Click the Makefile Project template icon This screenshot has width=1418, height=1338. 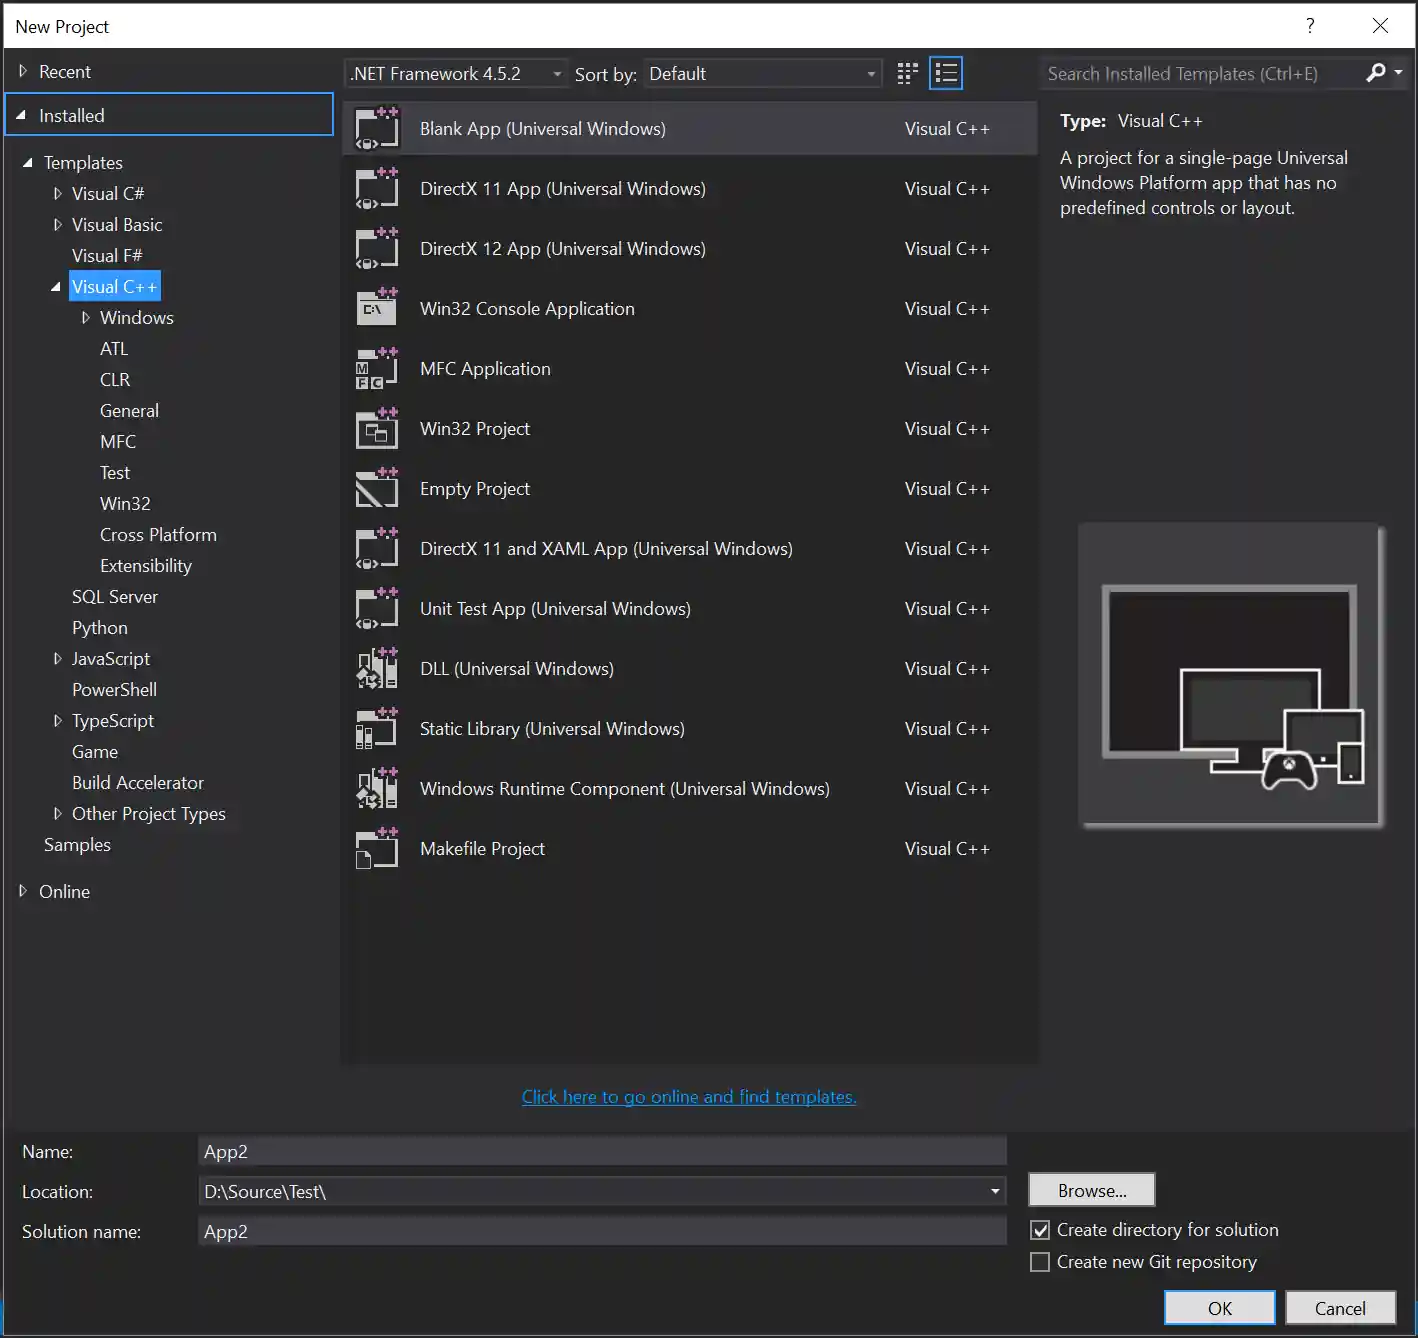tap(376, 848)
